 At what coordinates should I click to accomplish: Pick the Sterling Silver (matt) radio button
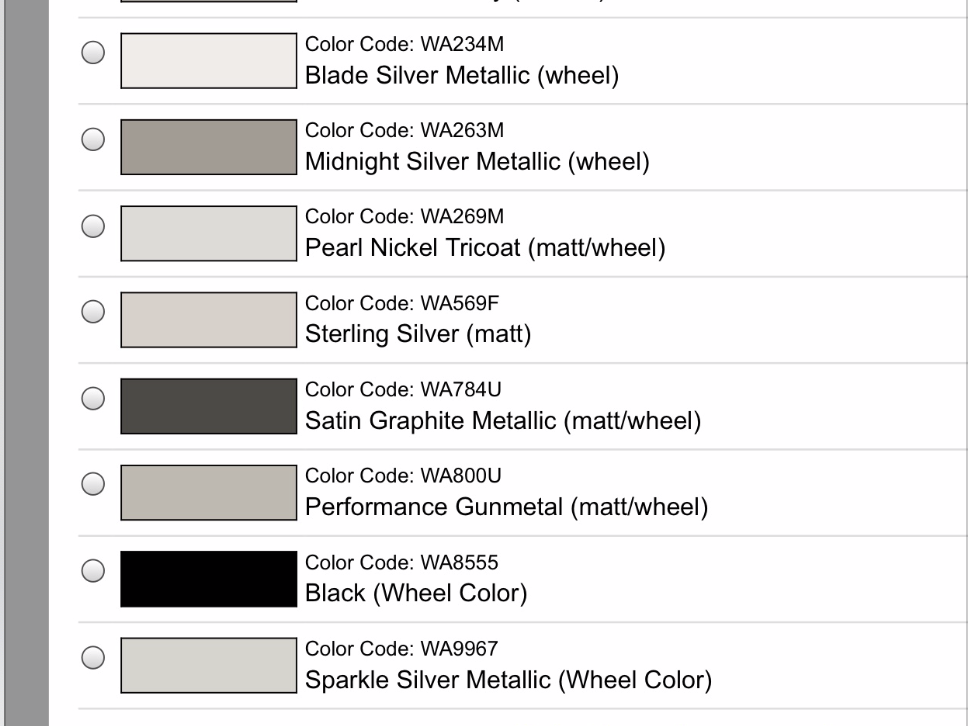[93, 312]
